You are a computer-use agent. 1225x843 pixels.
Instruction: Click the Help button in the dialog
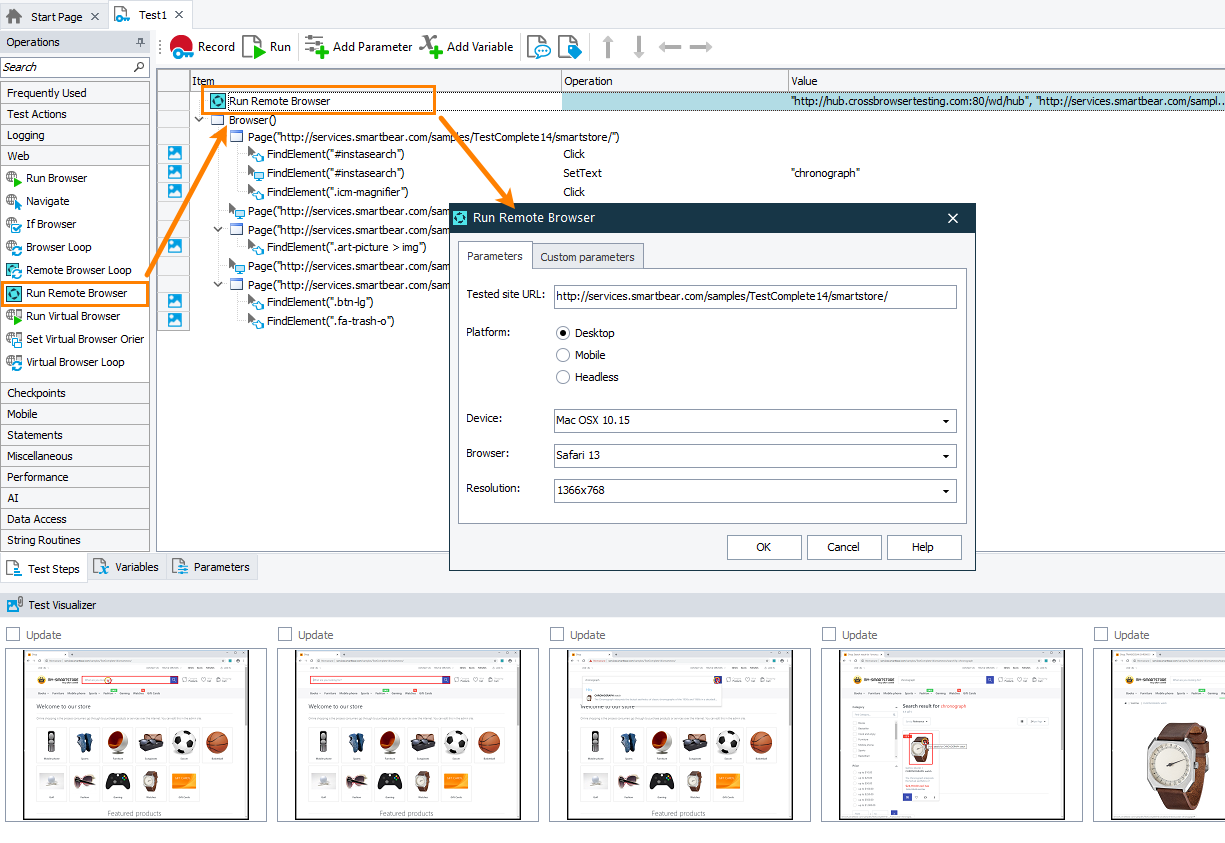pyautogui.click(x=923, y=547)
